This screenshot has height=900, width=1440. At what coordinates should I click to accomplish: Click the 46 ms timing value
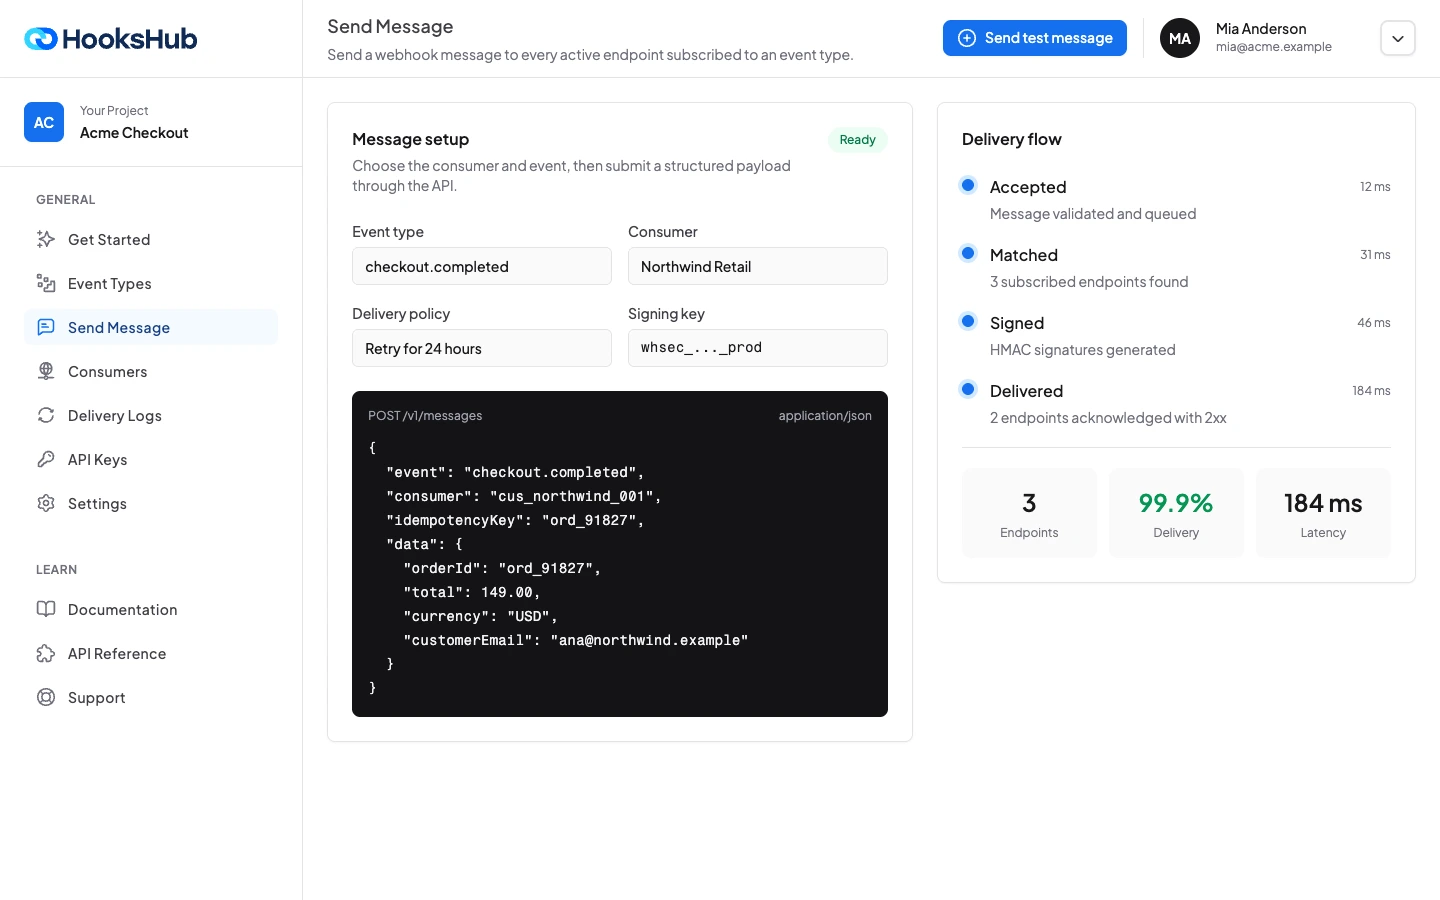[x=1374, y=323]
